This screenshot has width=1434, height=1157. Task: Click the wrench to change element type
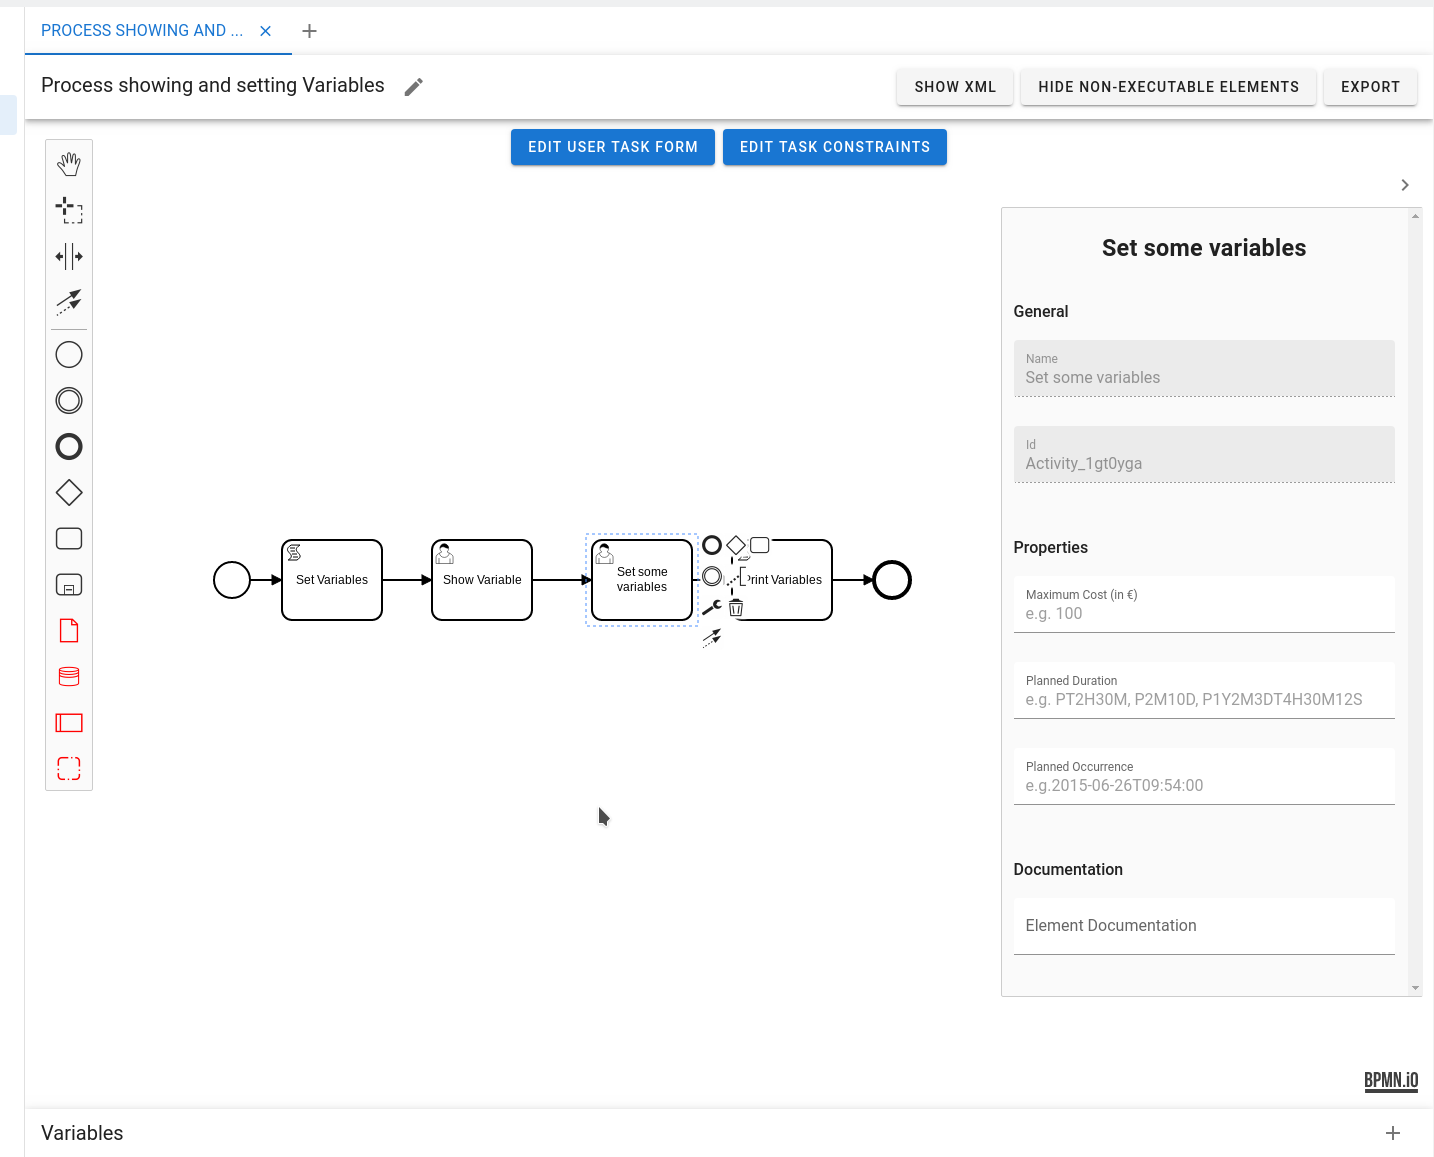pyautogui.click(x=711, y=607)
